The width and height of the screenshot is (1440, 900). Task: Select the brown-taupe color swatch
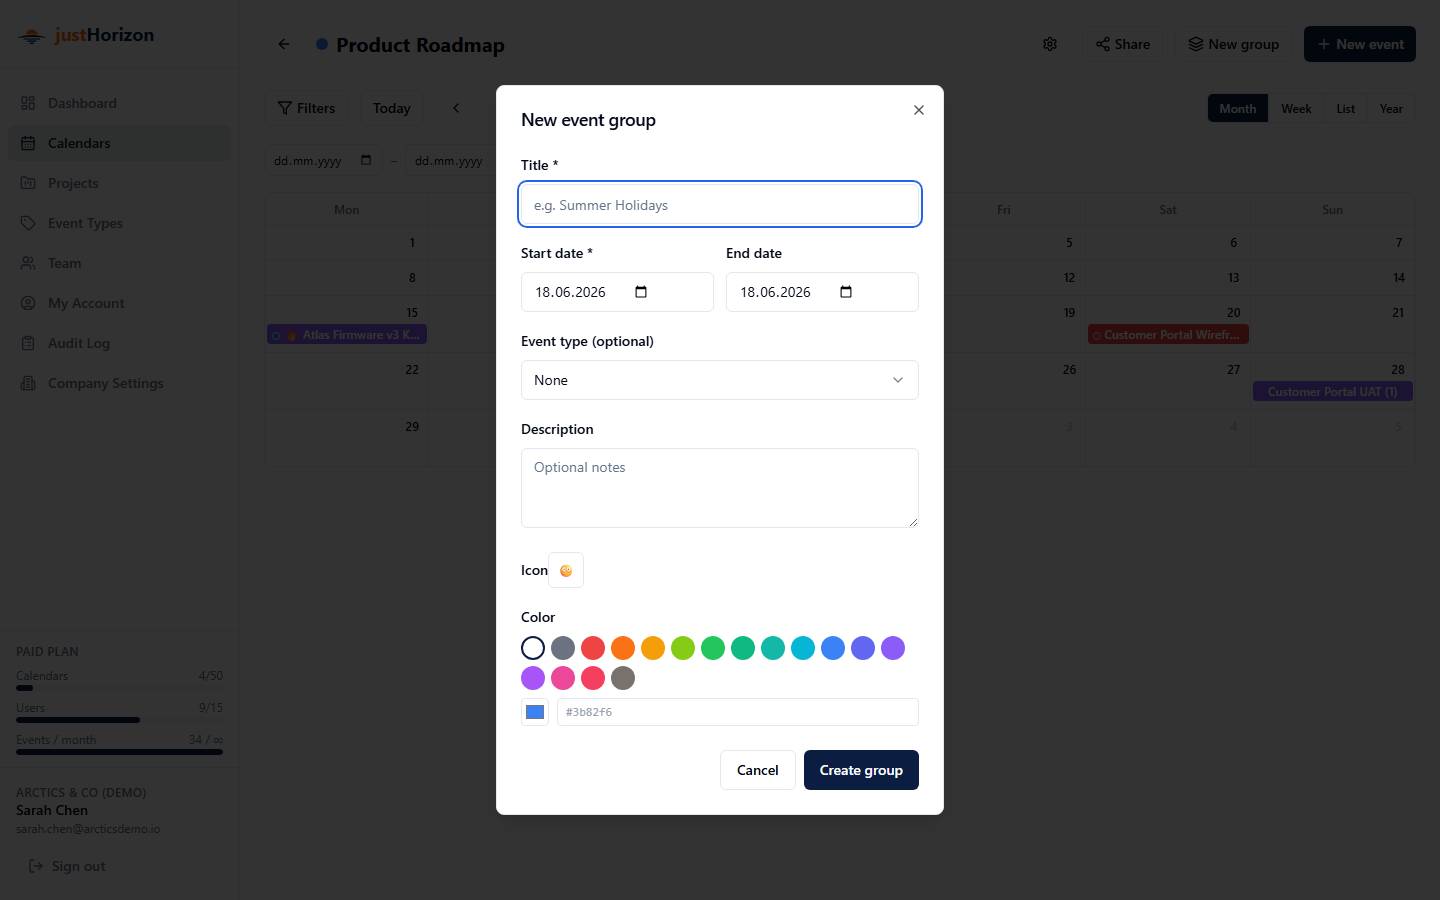pos(623,678)
